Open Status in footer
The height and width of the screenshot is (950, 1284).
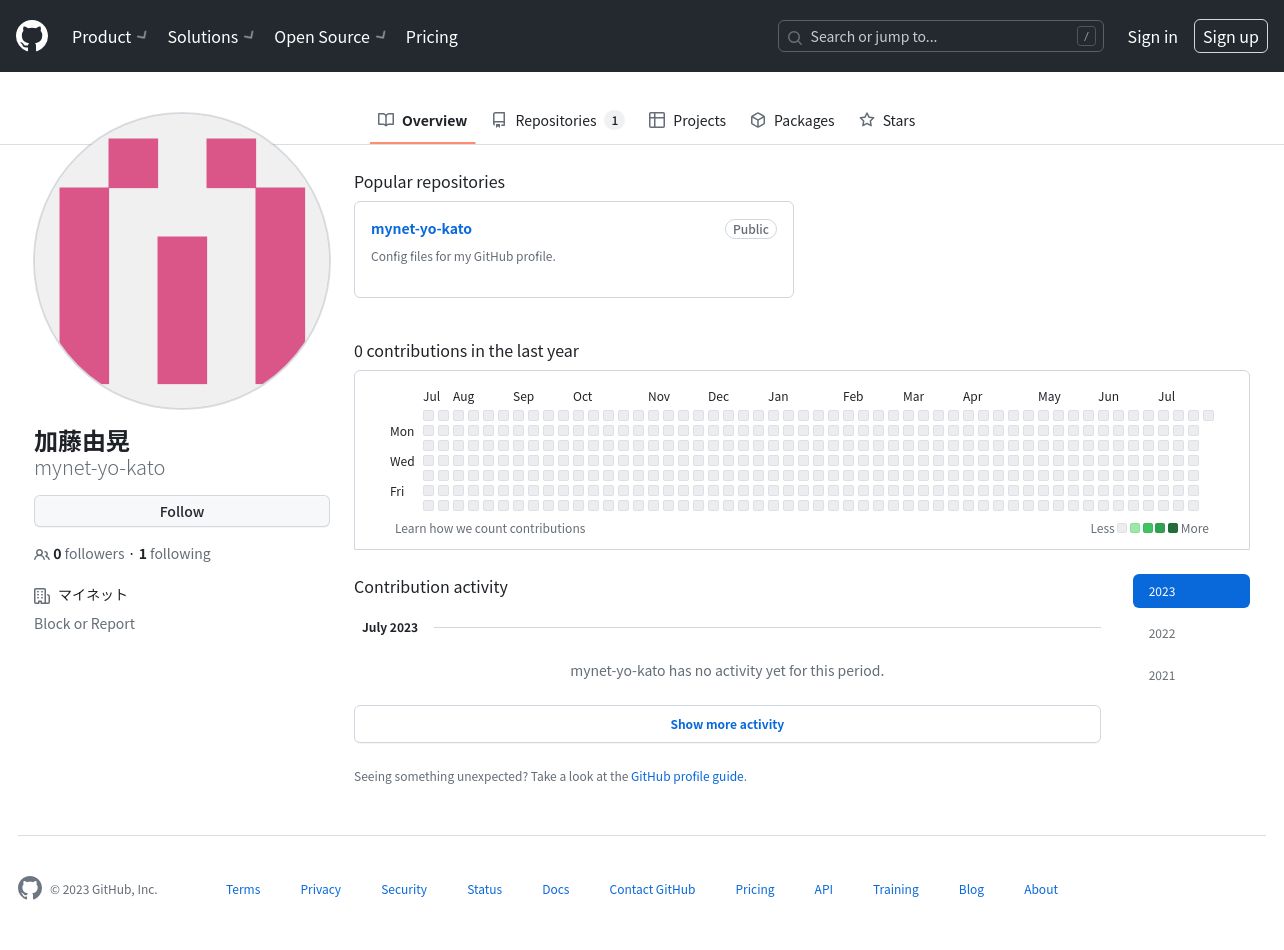[x=485, y=889]
